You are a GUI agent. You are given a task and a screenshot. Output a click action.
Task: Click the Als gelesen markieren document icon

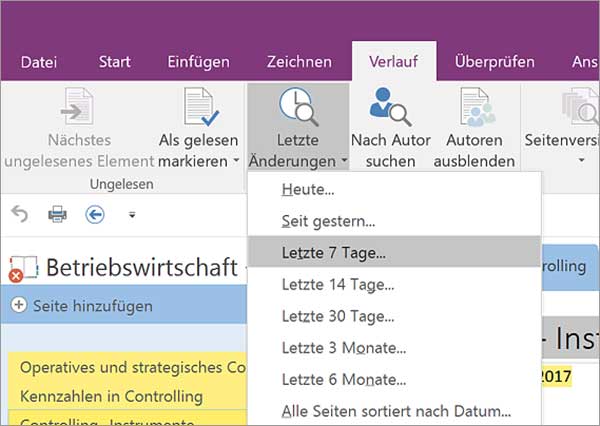click(201, 107)
